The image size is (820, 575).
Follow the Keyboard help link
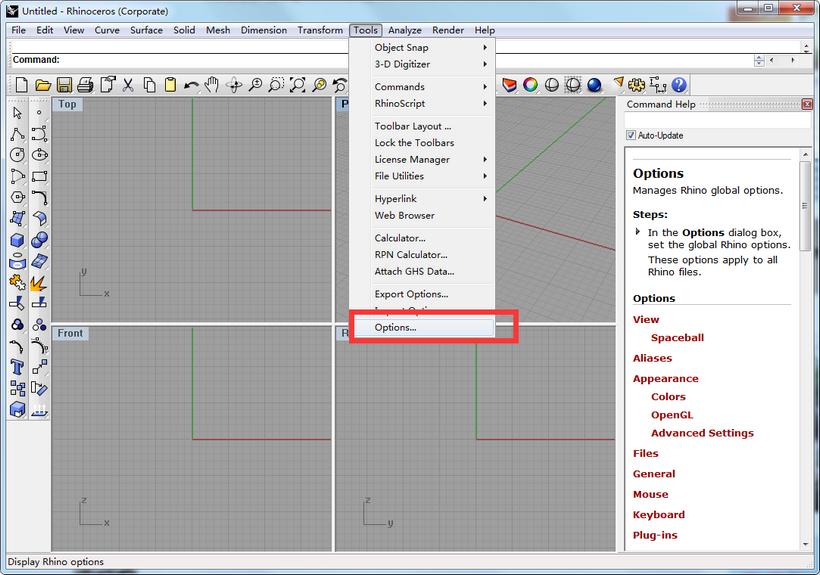(x=658, y=514)
